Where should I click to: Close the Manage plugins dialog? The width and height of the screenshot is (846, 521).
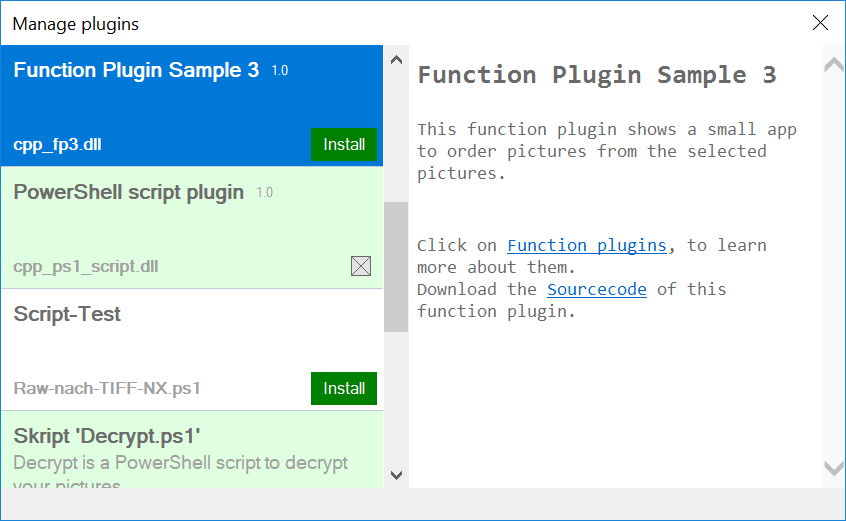click(820, 23)
